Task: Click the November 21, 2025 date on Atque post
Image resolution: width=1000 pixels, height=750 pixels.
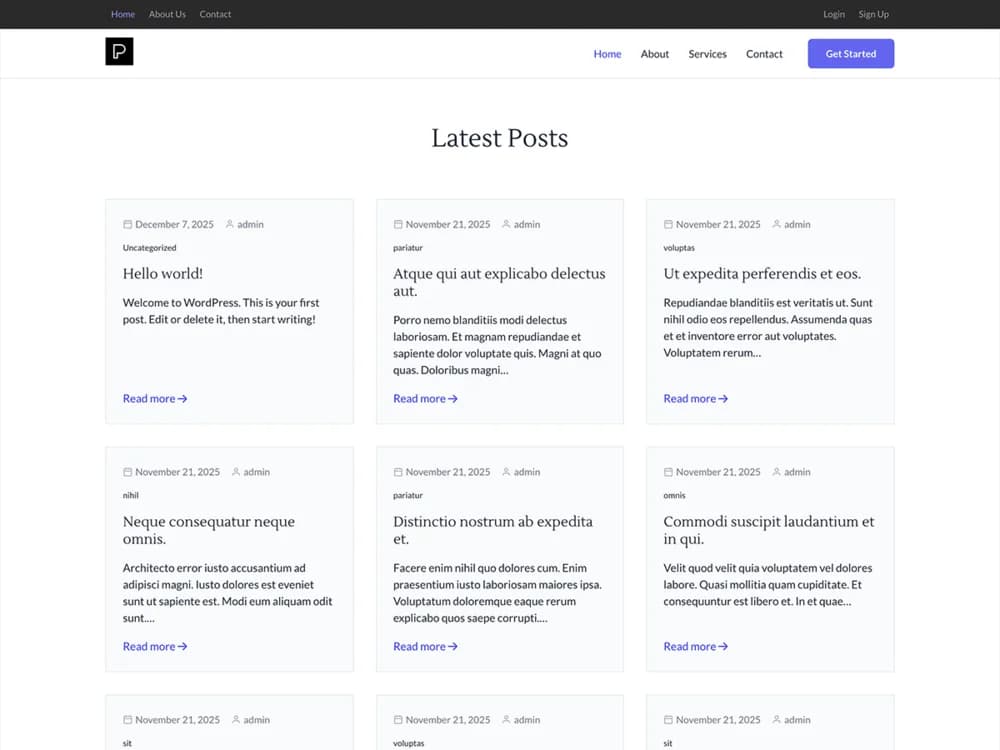Action: click(448, 225)
